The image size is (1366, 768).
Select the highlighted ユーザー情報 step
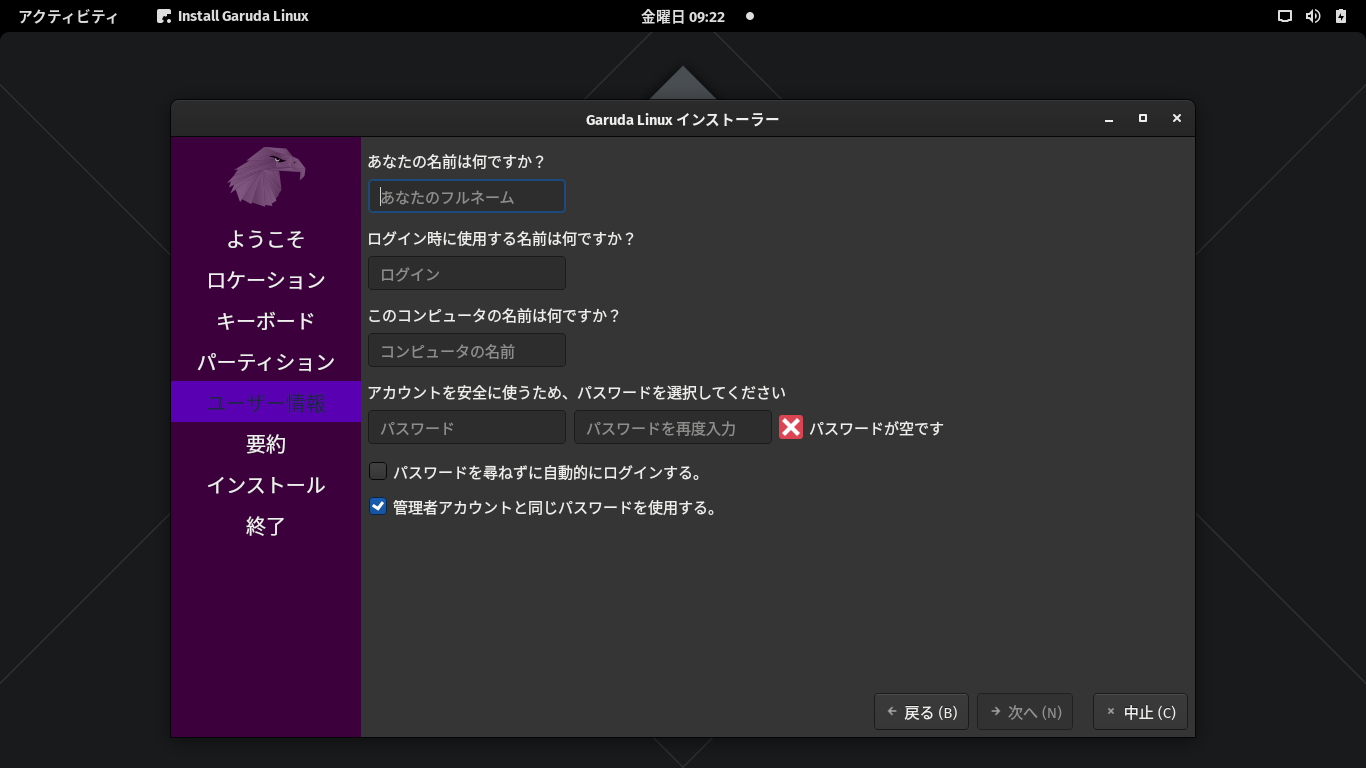point(266,402)
